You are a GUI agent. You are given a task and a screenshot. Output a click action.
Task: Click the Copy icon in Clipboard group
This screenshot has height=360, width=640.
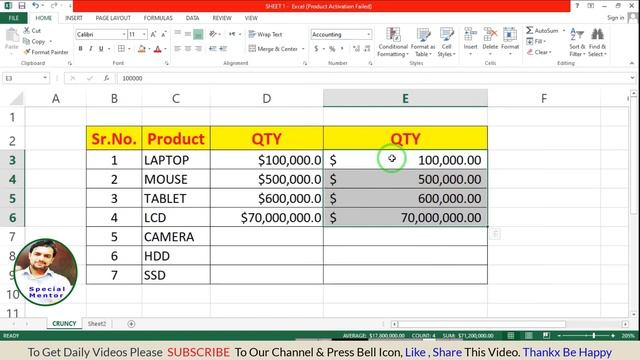click(x=27, y=41)
